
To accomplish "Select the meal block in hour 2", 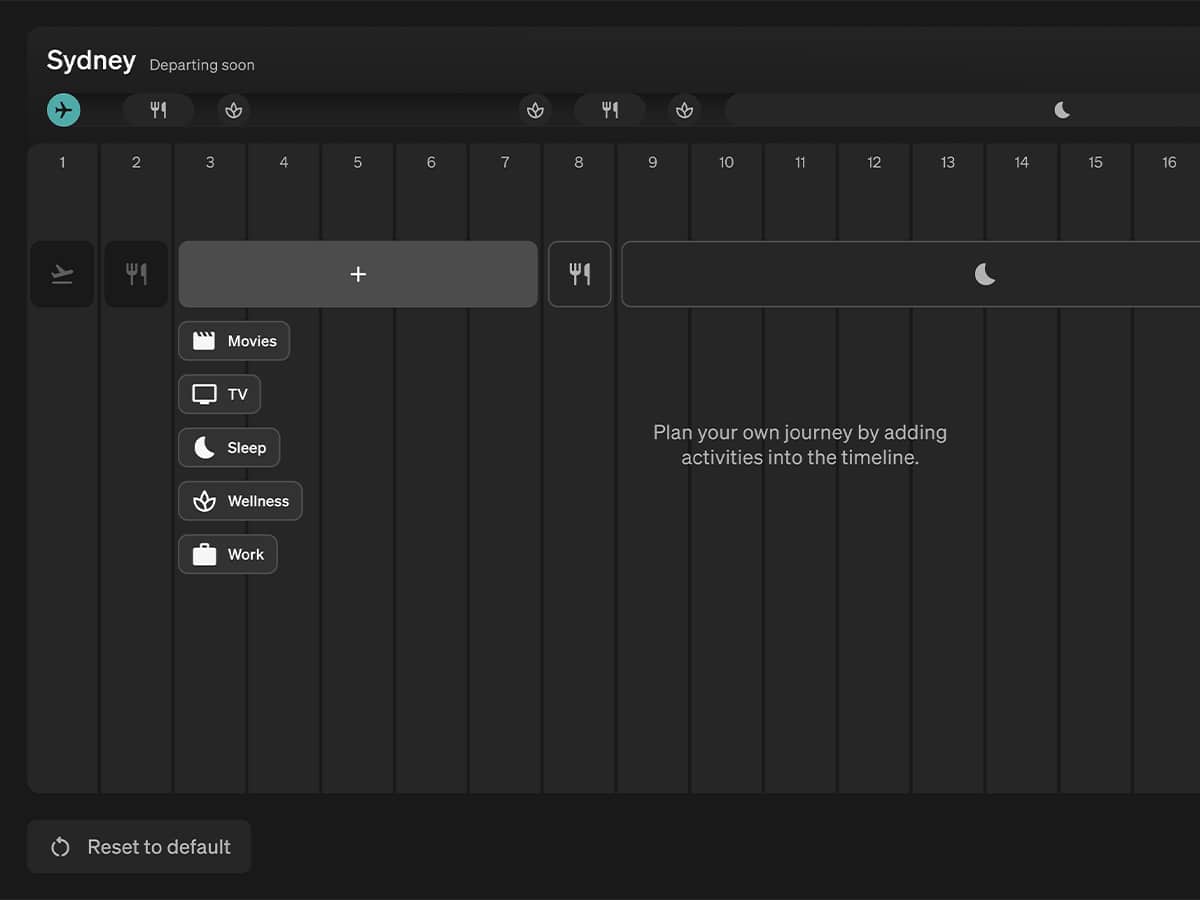I will (x=136, y=274).
